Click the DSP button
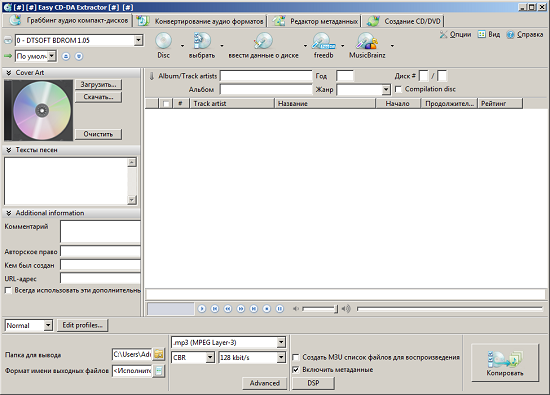Viewport: 550px width, 395px height. (x=313, y=383)
